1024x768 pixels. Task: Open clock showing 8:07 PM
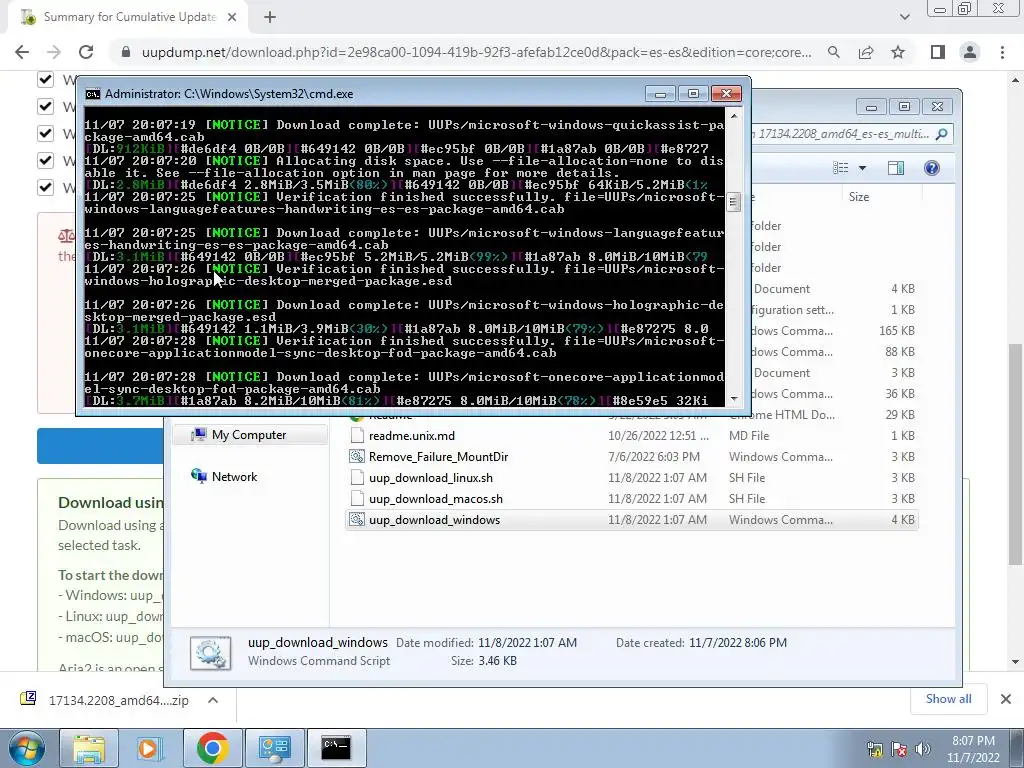pyautogui.click(x=973, y=749)
